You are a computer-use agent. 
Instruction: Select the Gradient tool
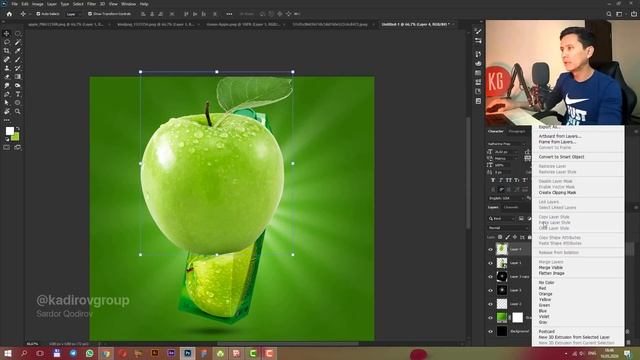tap(18, 77)
